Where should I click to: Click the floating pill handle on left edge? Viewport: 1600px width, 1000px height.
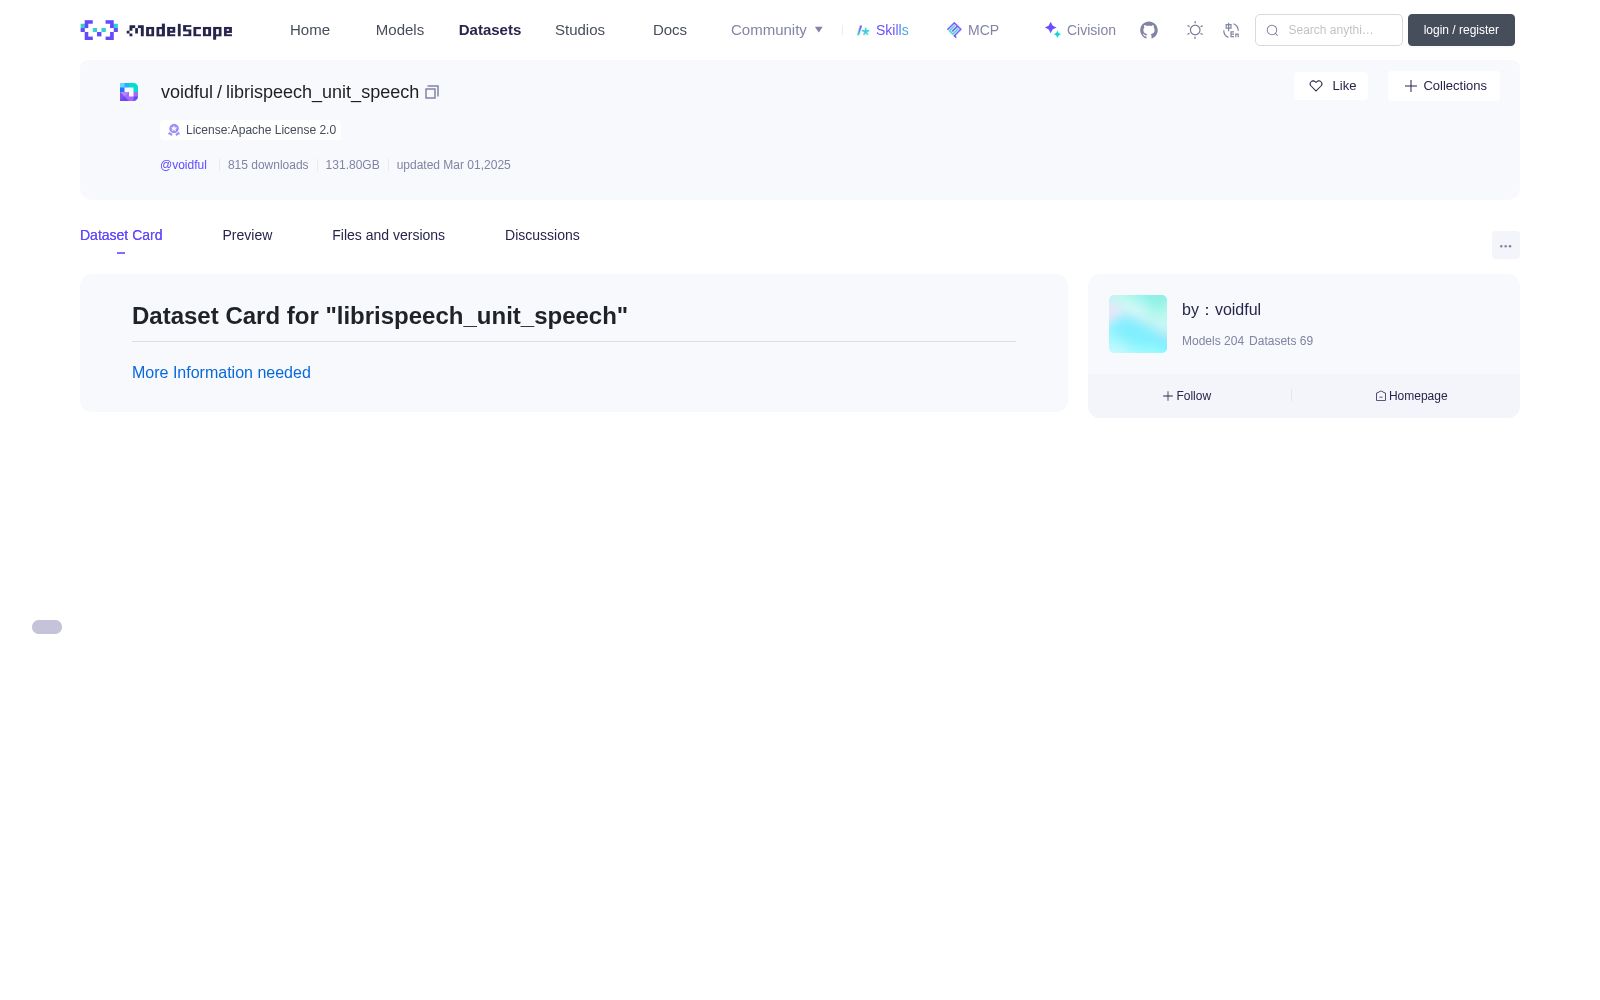[x=47, y=627]
